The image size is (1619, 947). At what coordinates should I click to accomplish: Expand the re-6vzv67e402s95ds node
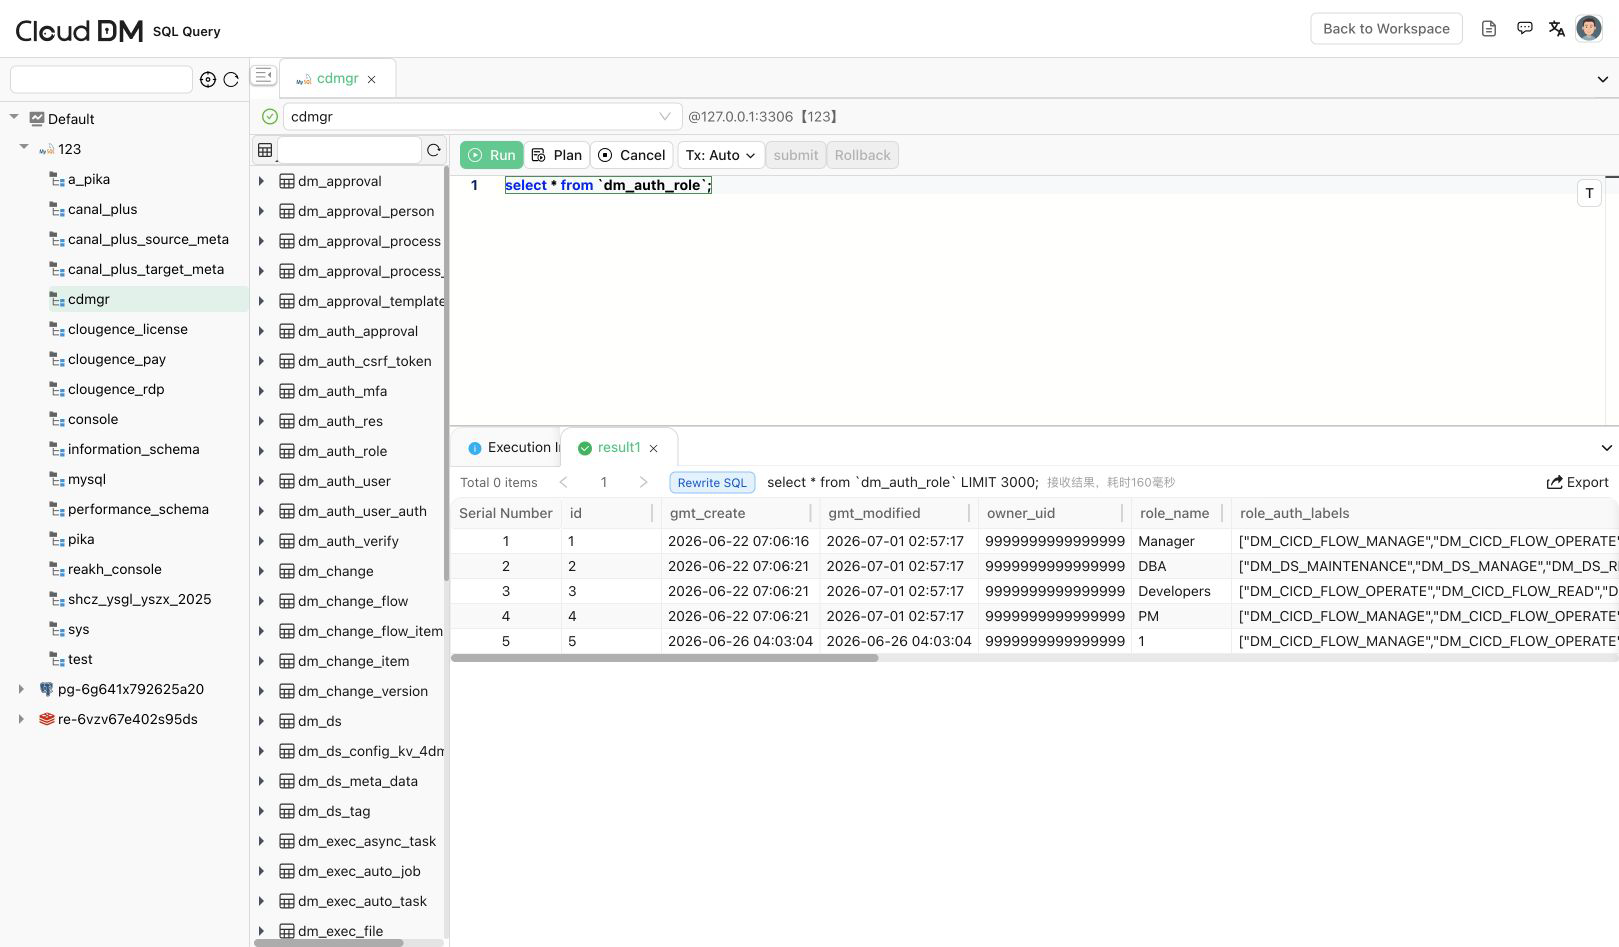21,719
